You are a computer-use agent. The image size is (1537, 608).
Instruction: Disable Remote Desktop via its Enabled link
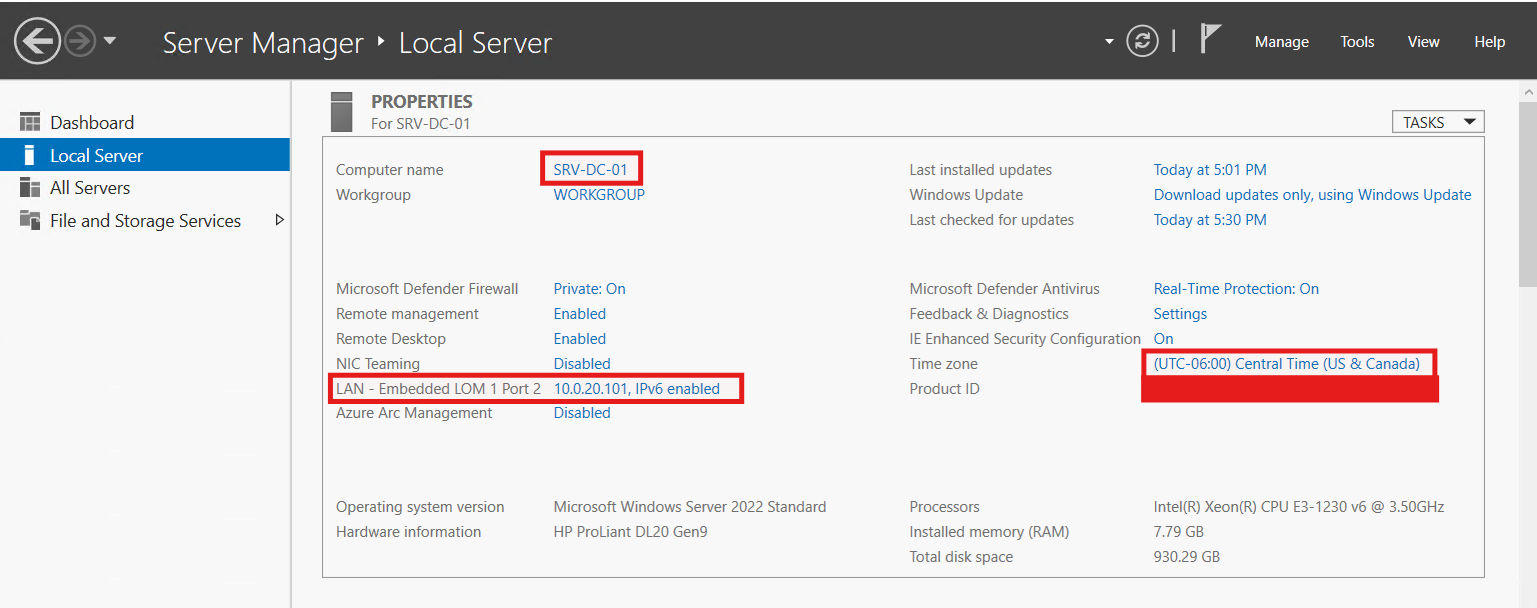(579, 338)
